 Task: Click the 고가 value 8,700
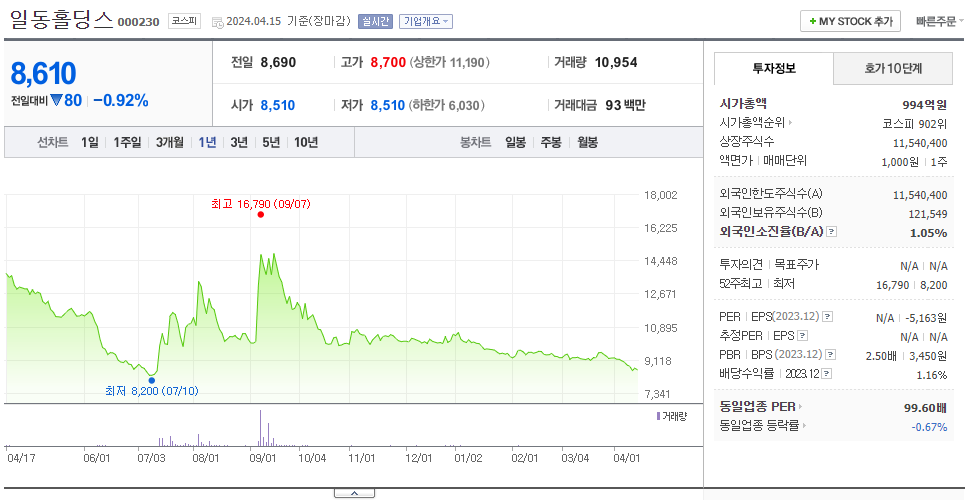click(388, 62)
